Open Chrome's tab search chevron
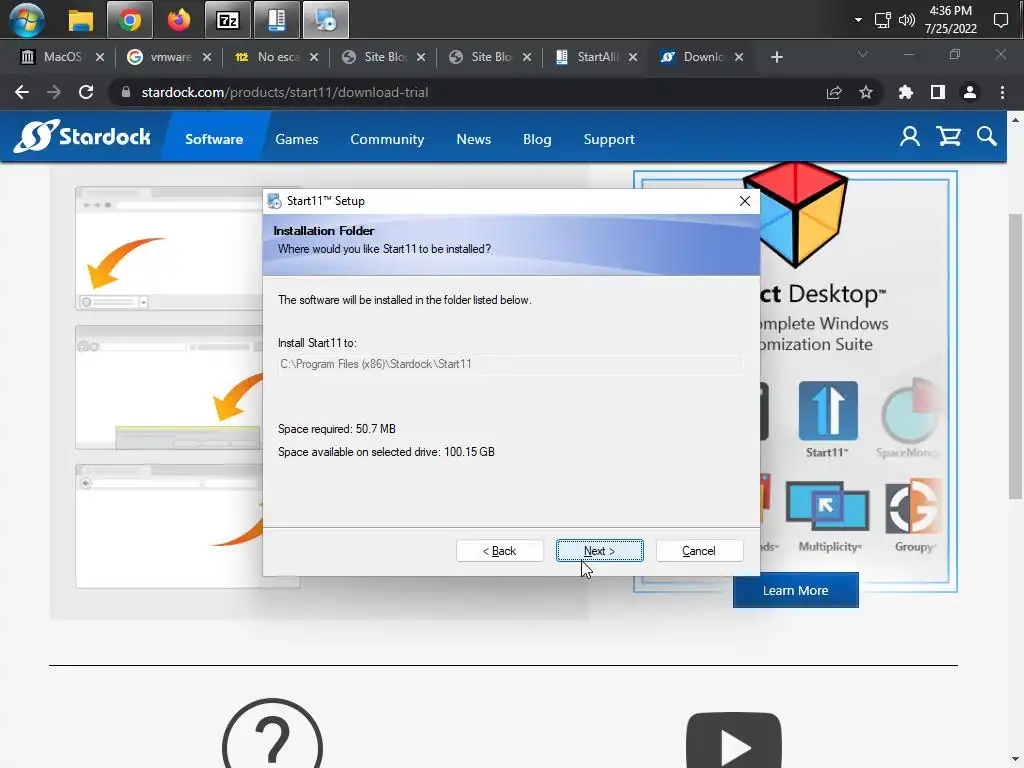Image resolution: width=1024 pixels, height=768 pixels. click(863, 54)
